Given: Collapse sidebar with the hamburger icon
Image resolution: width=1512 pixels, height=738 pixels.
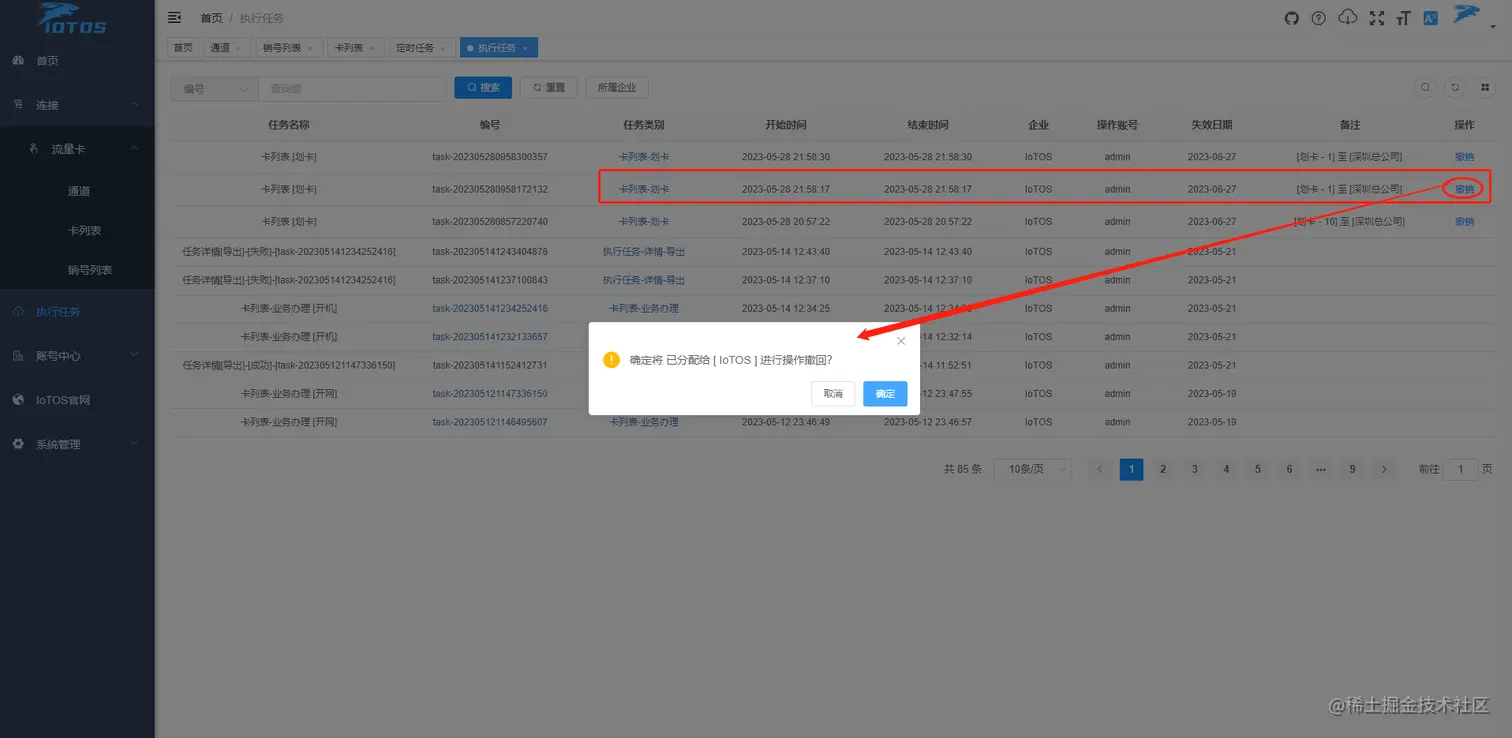Looking at the screenshot, I should coord(175,17).
